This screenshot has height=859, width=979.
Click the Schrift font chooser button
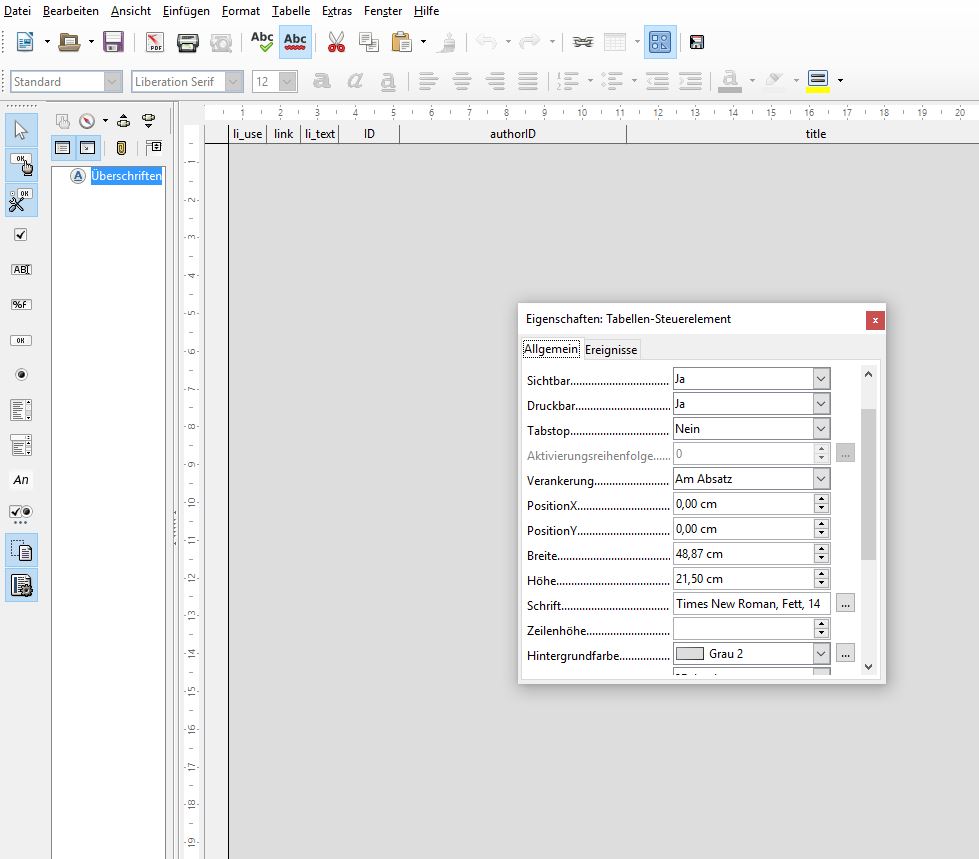click(845, 604)
